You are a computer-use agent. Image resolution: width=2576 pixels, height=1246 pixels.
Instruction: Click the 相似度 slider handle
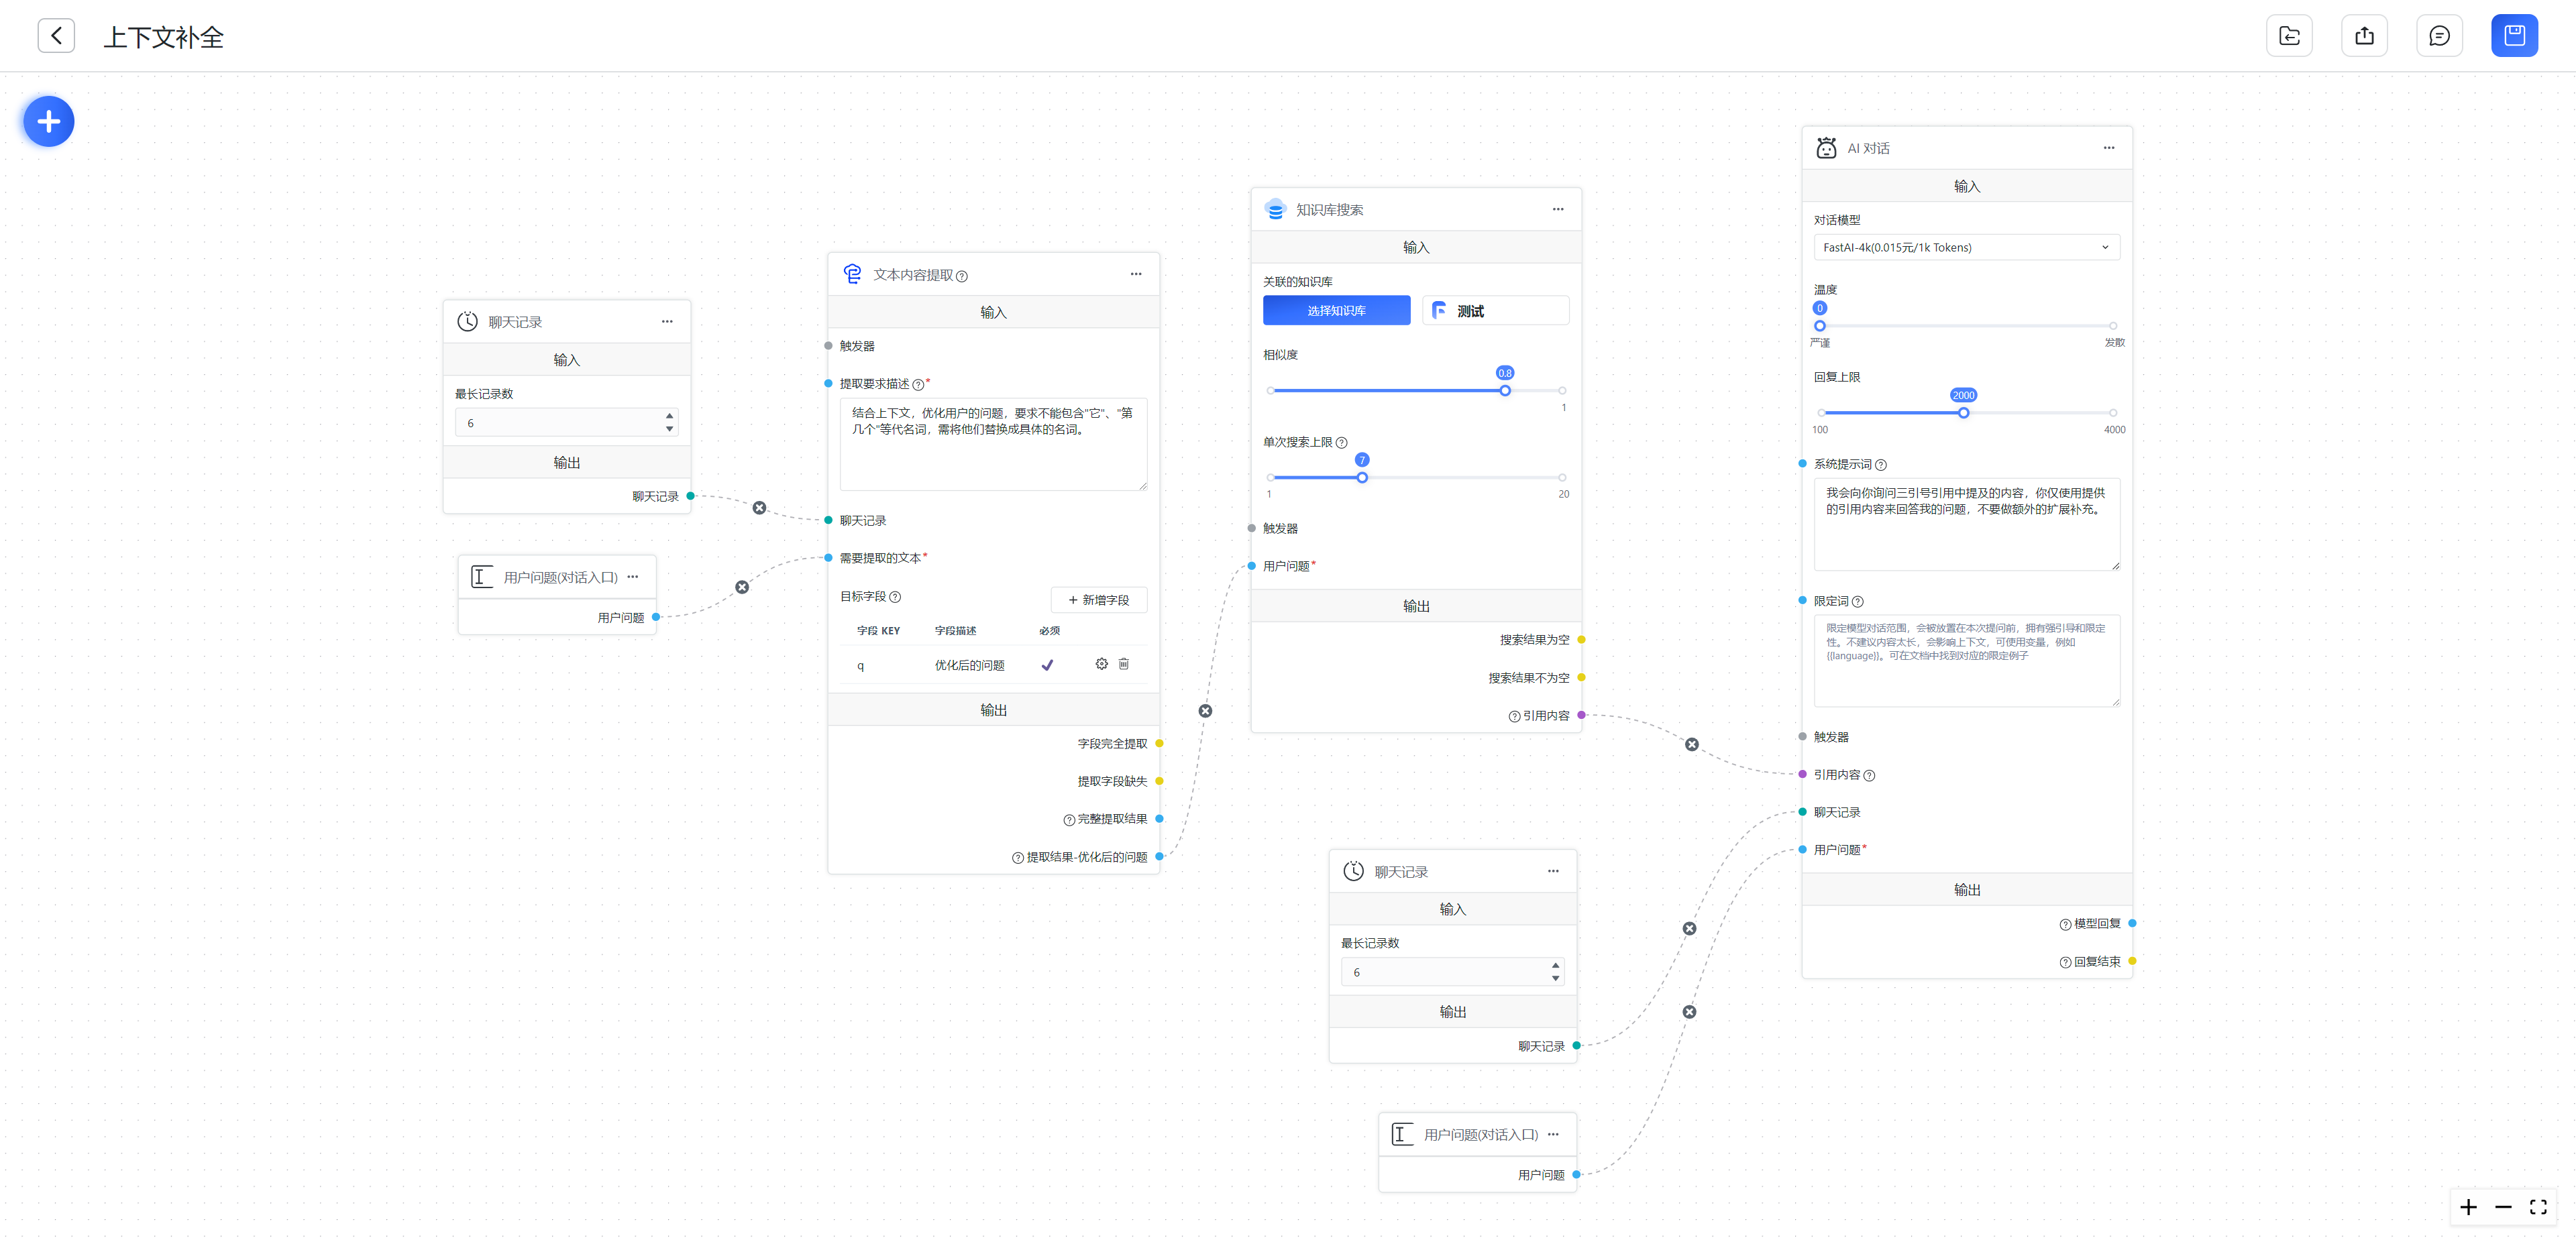pos(1504,391)
